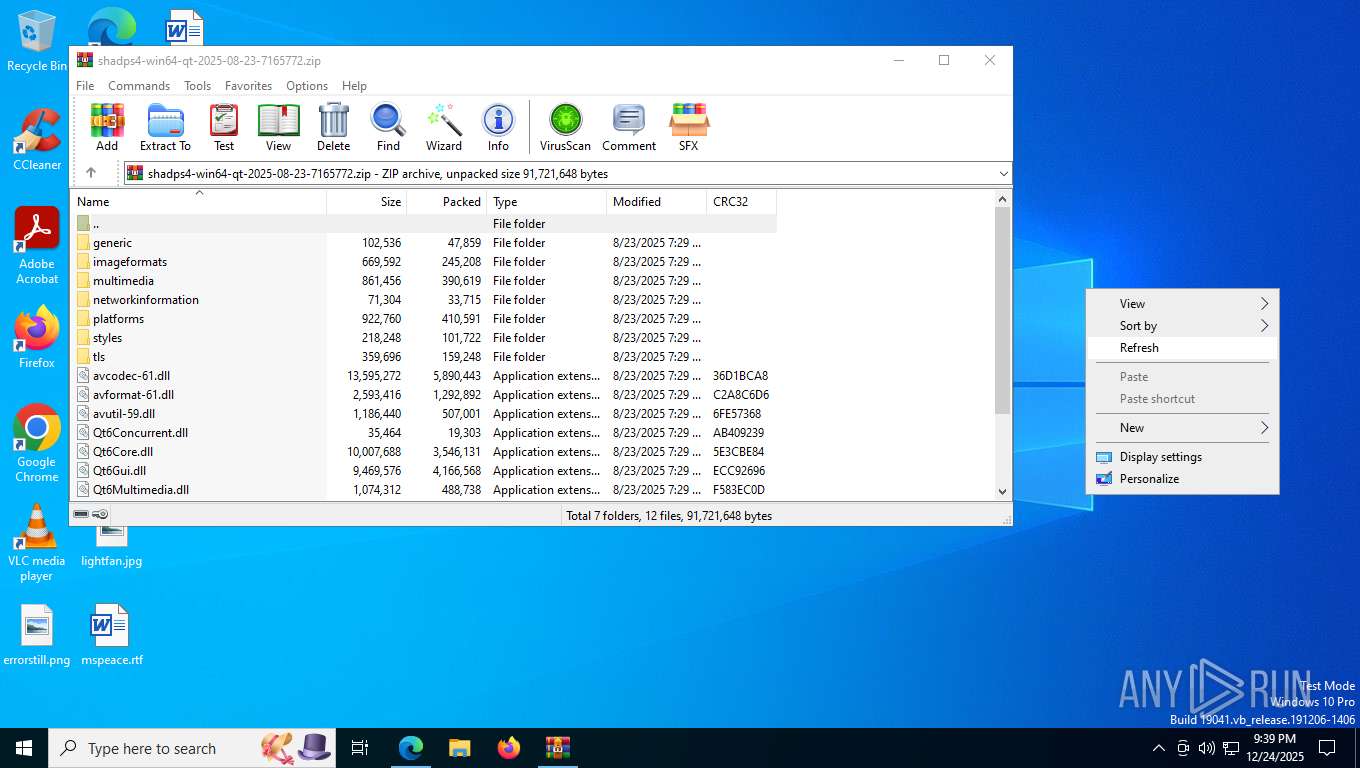Expand the archive path dropdown

pyautogui.click(x=1003, y=174)
